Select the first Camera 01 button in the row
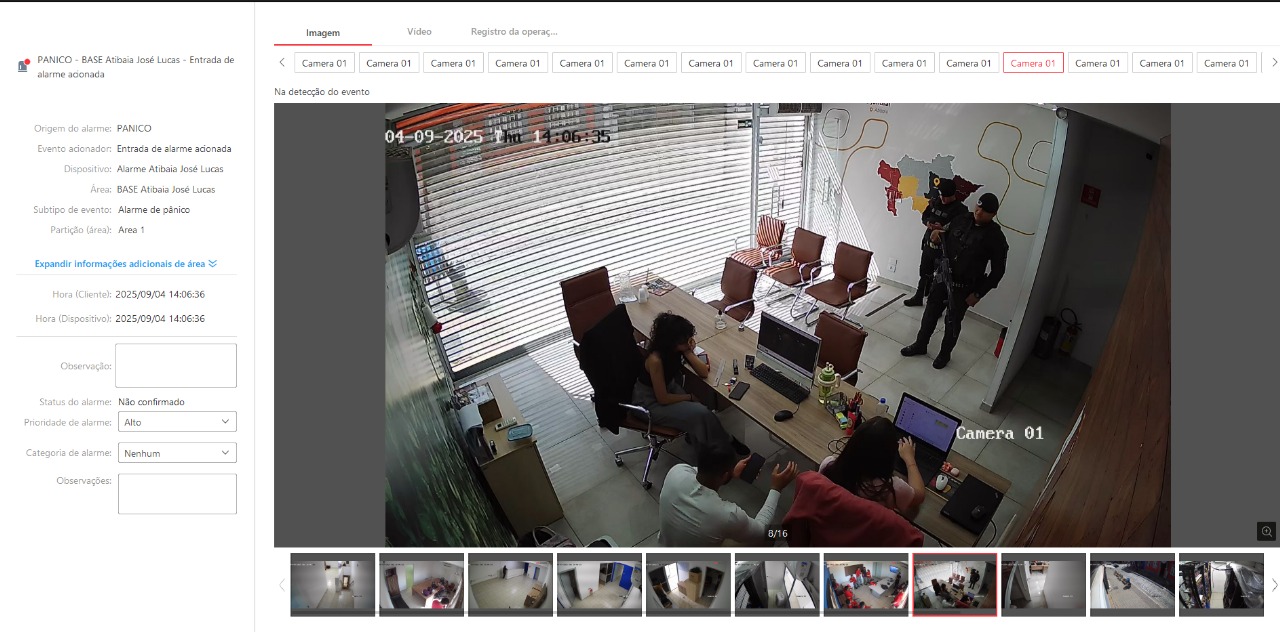Screen dimensions: 1280x632 coord(324,63)
